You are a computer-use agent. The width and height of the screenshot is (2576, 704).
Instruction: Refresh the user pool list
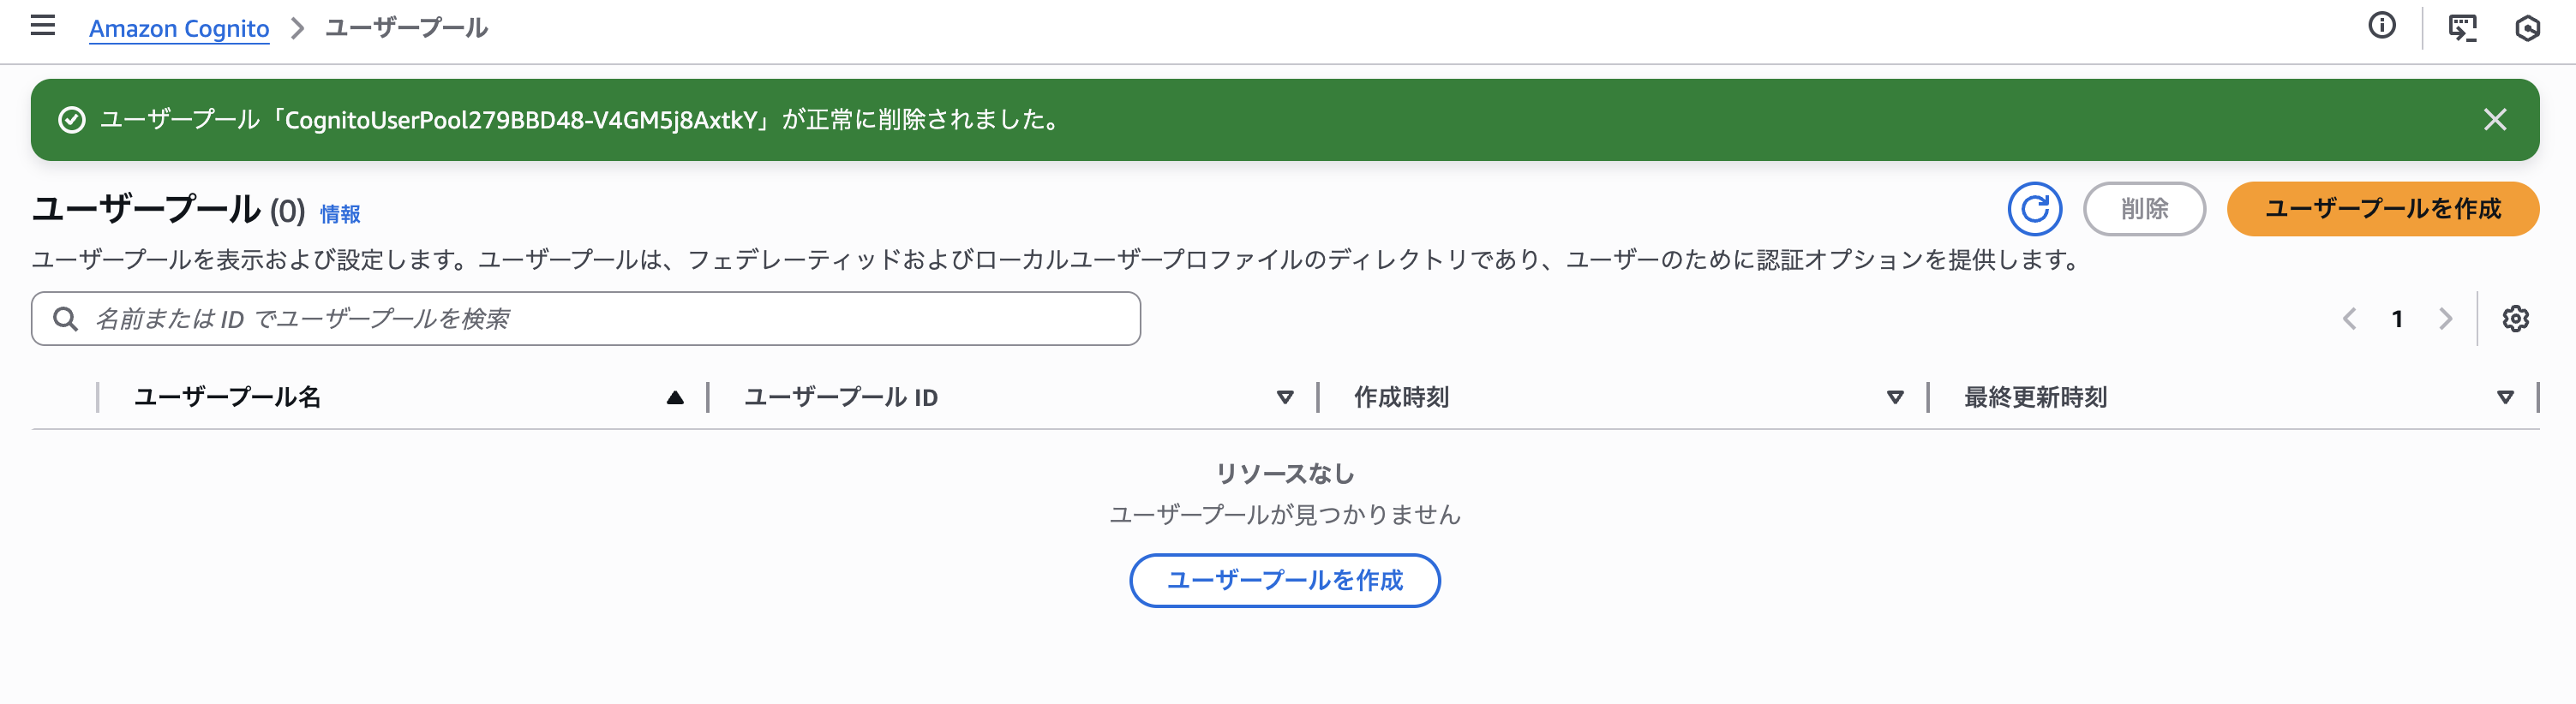point(2034,209)
